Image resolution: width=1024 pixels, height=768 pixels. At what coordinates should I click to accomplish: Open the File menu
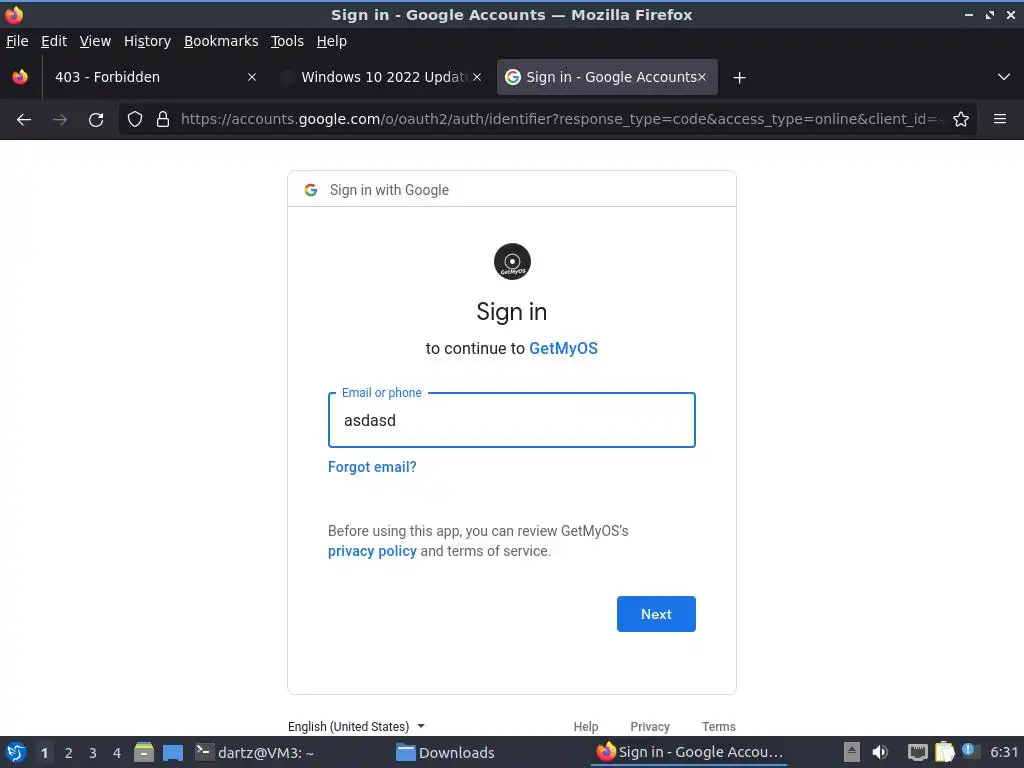coord(17,41)
